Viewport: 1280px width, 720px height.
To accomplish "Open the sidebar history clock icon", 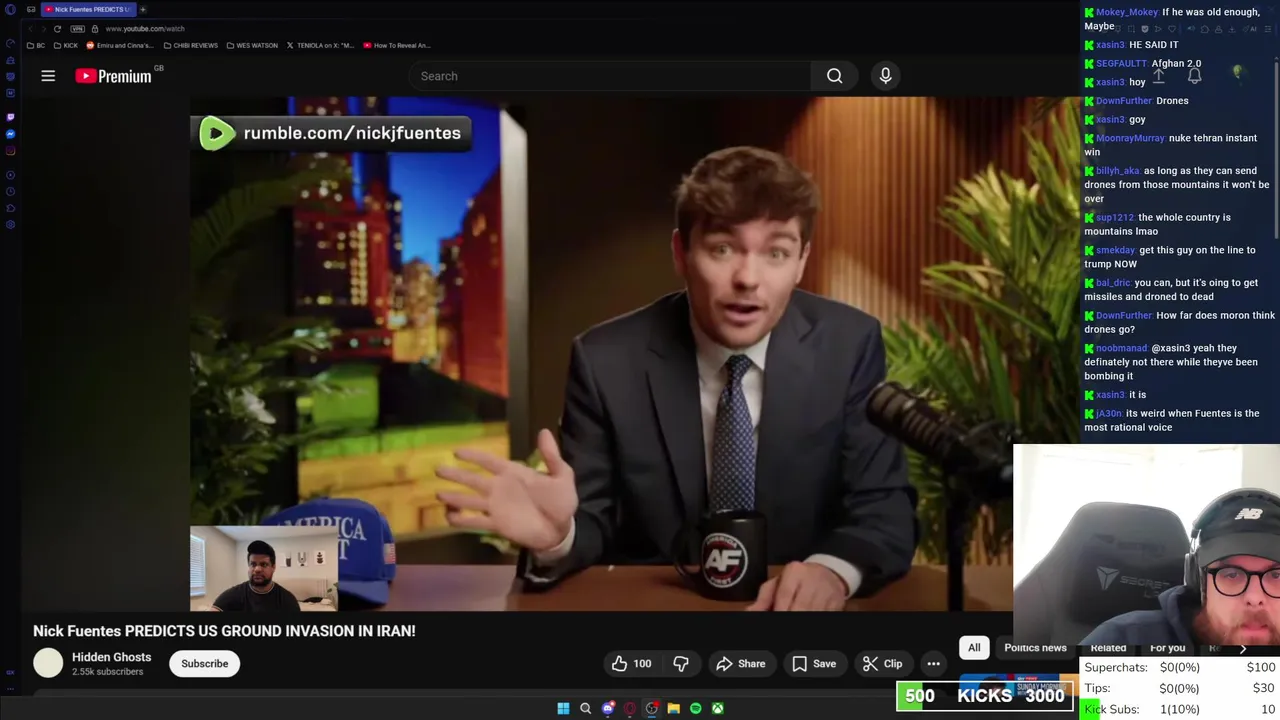I will pos(10,191).
